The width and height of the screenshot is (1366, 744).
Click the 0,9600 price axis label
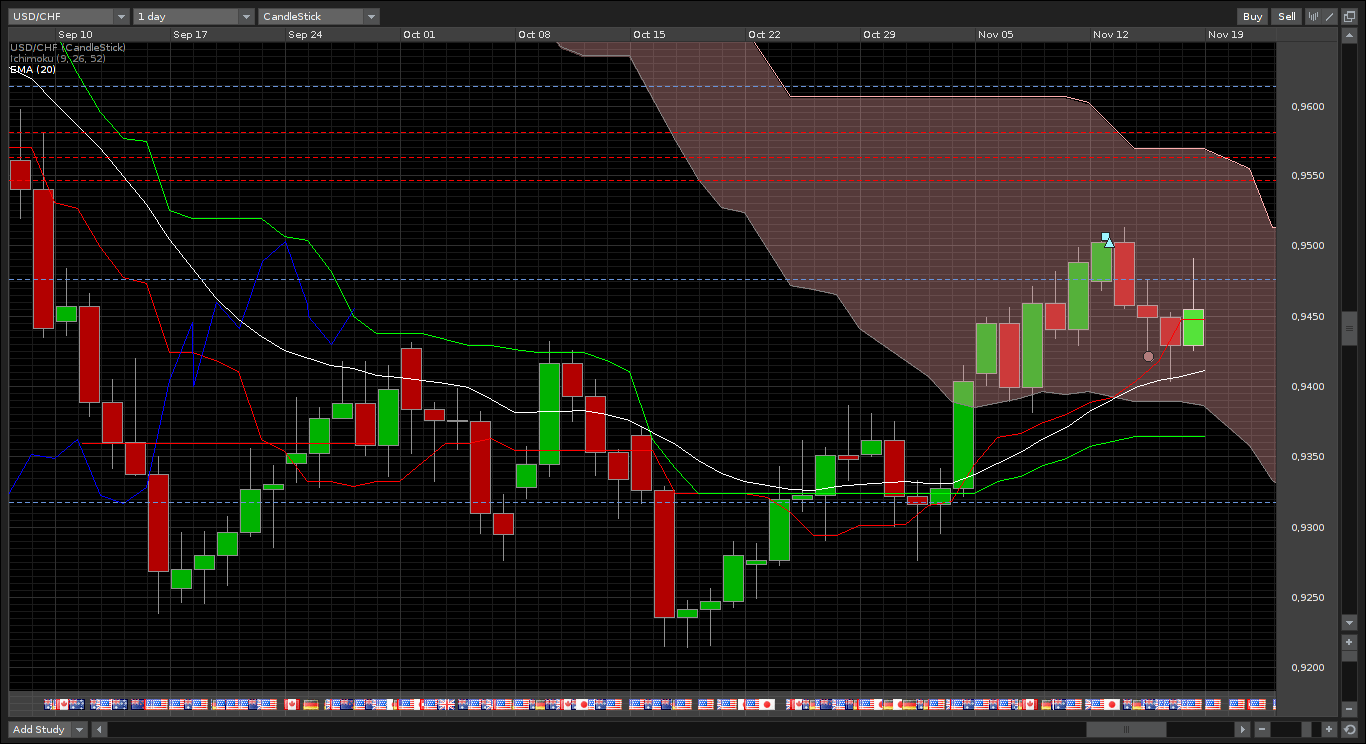(1306, 106)
